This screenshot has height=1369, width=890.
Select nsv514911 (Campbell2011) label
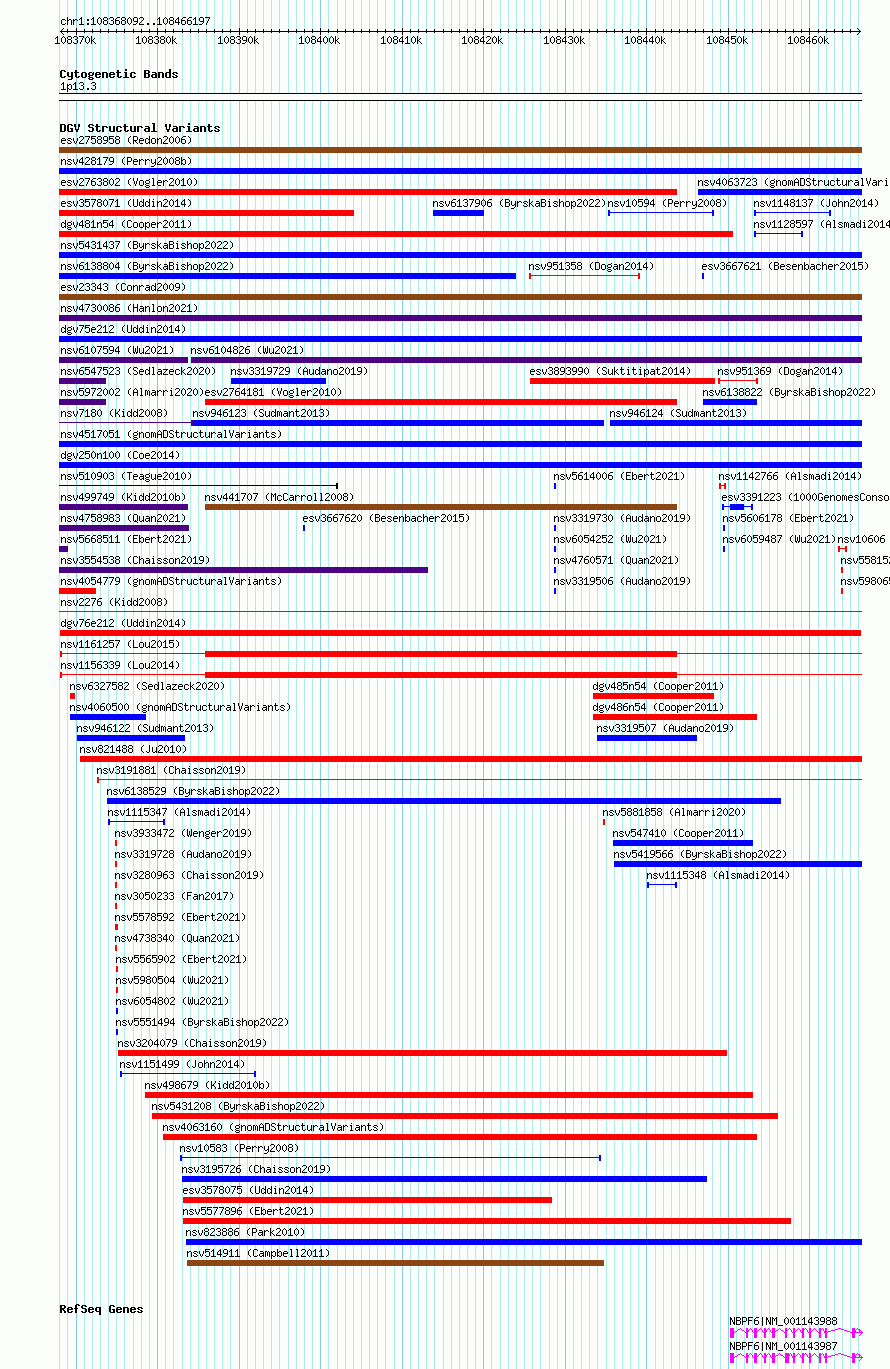[x=258, y=1253]
